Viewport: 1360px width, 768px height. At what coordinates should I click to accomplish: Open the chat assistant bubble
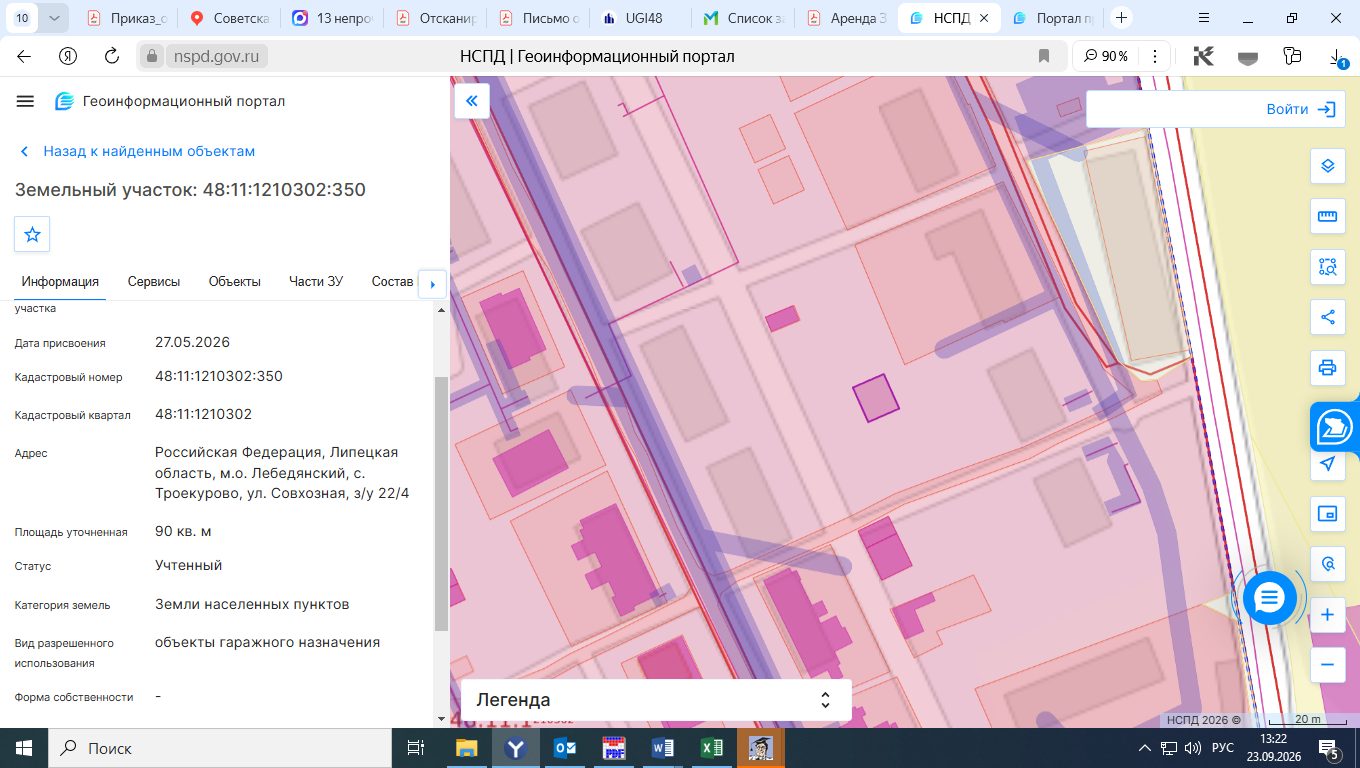tap(1269, 598)
